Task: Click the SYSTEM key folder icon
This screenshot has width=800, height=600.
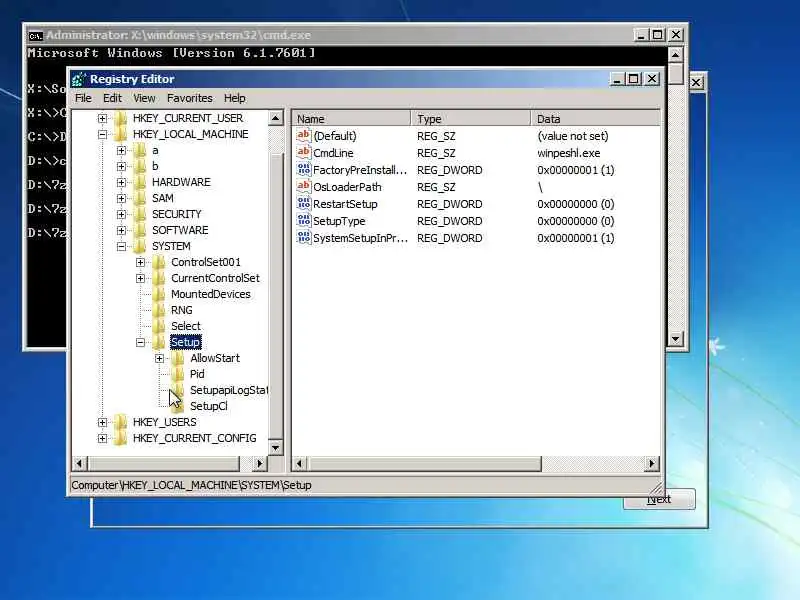Action: coord(140,246)
